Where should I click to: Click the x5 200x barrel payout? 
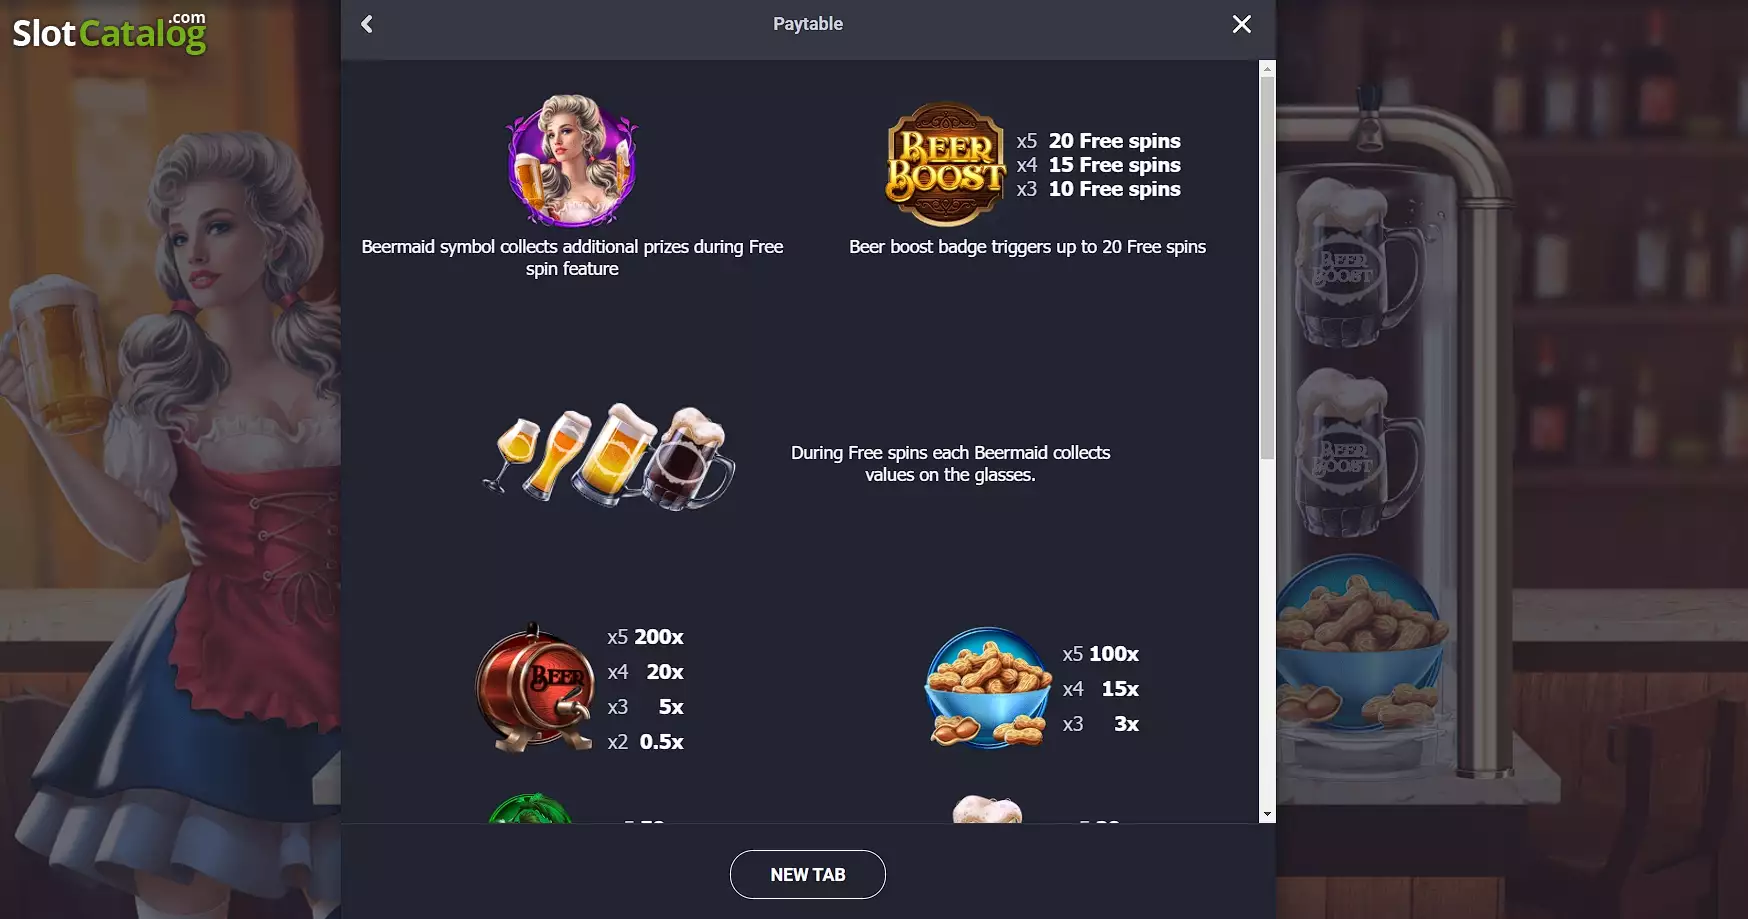pyautogui.click(x=645, y=637)
